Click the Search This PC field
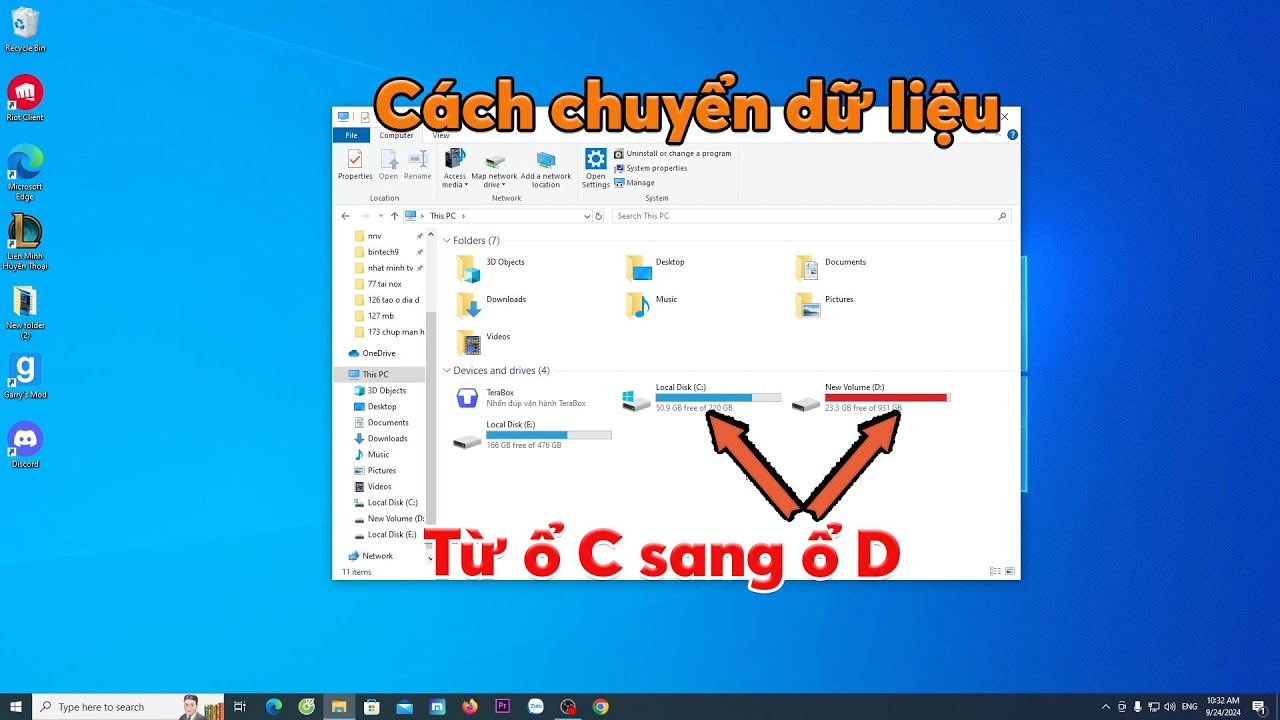The image size is (1280, 720). tap(810, 216)
